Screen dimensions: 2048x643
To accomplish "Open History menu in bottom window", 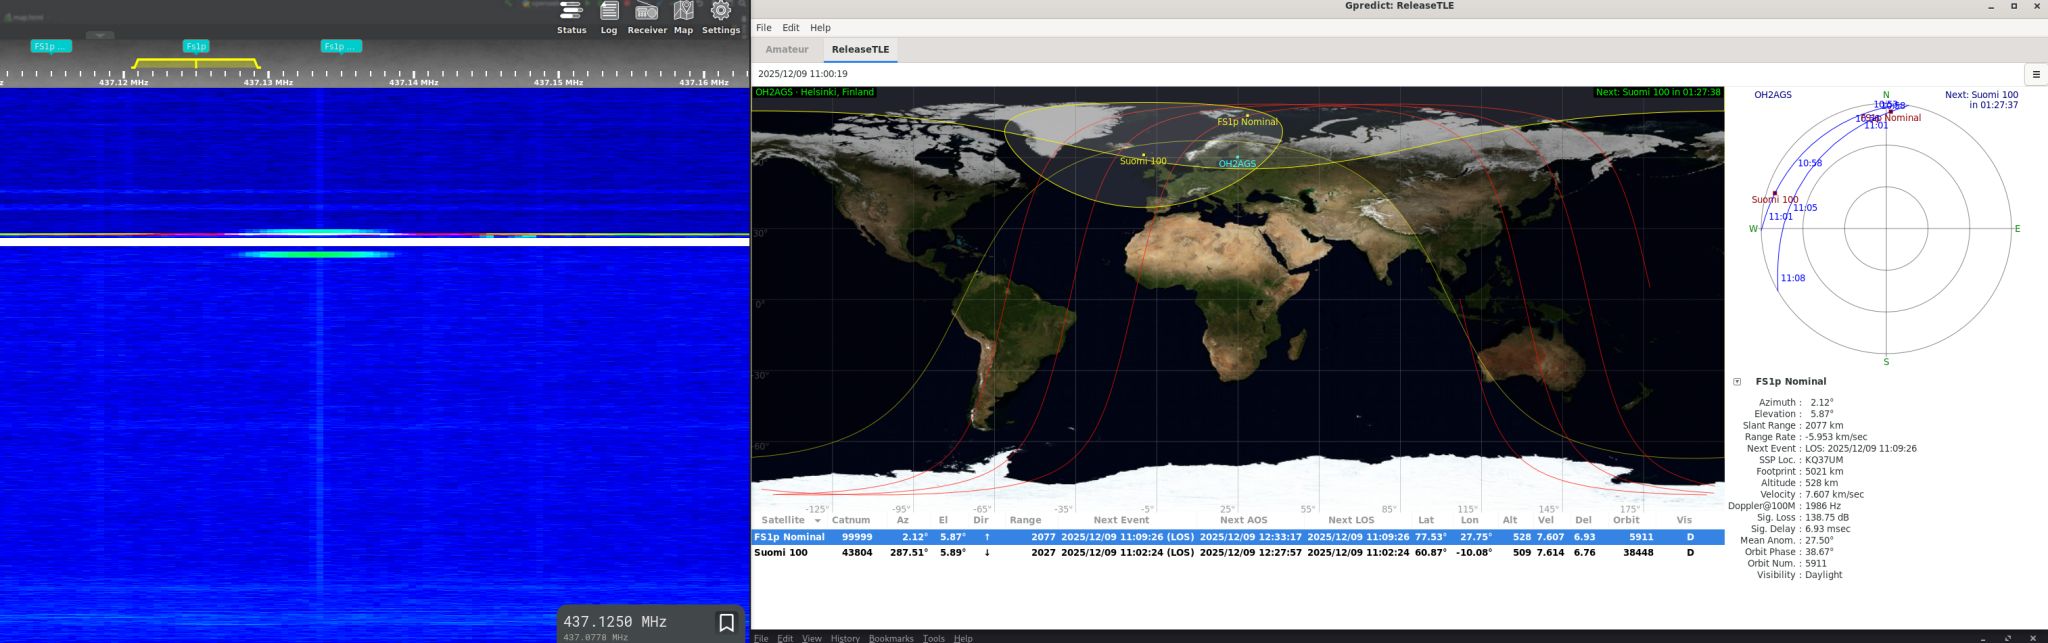I will coord(845,638).
